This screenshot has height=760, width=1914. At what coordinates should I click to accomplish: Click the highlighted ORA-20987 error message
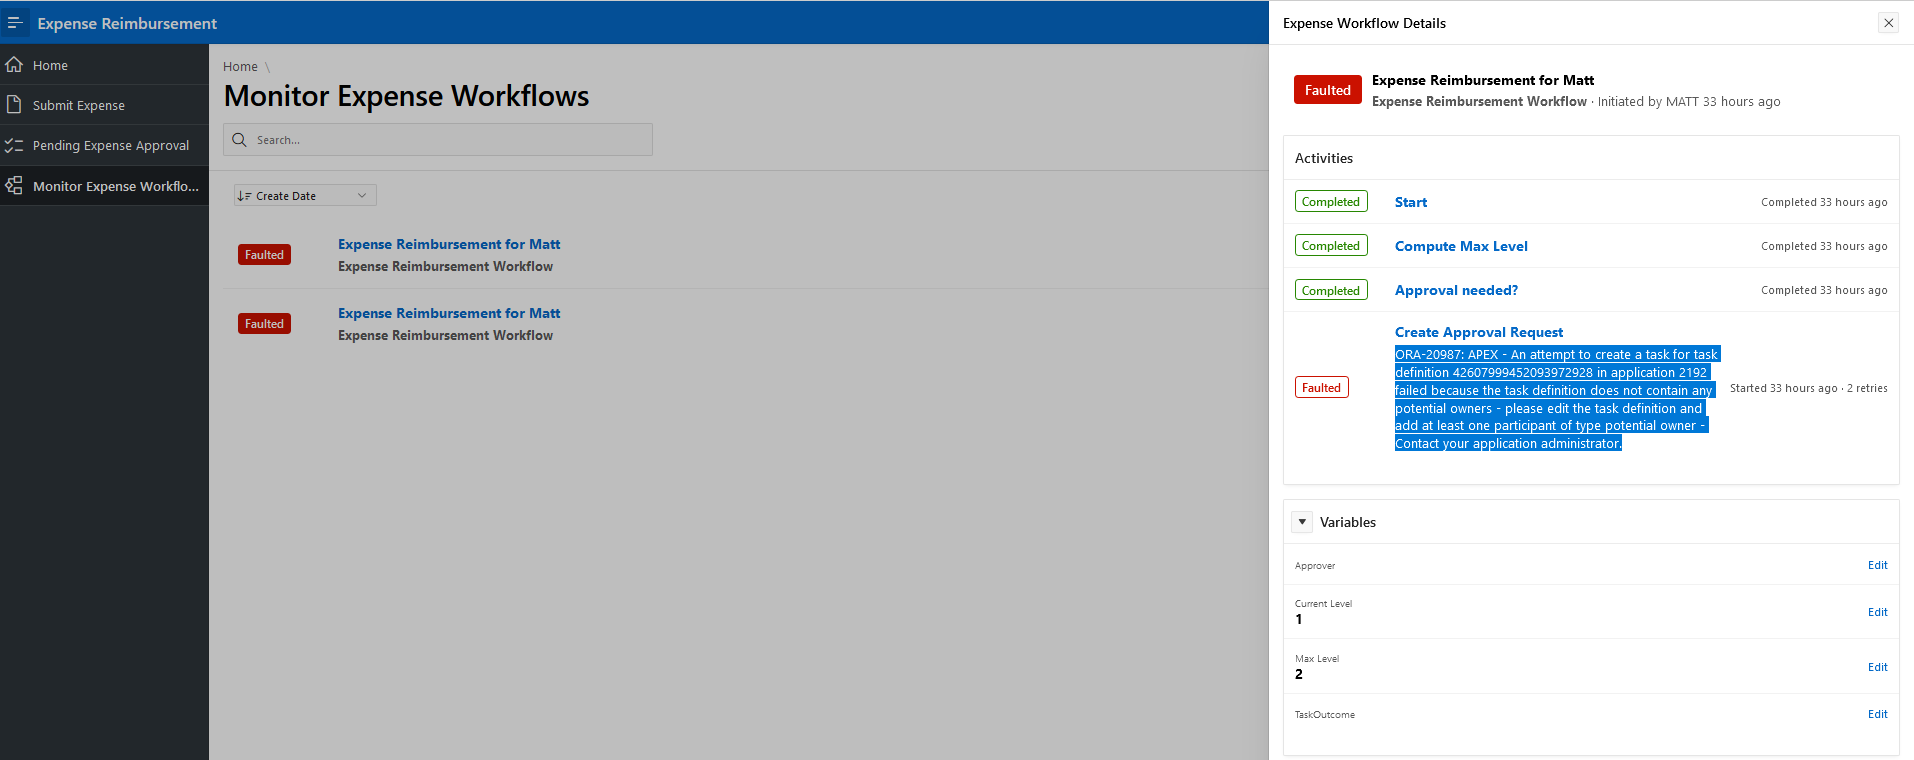tap(1555, 399)
